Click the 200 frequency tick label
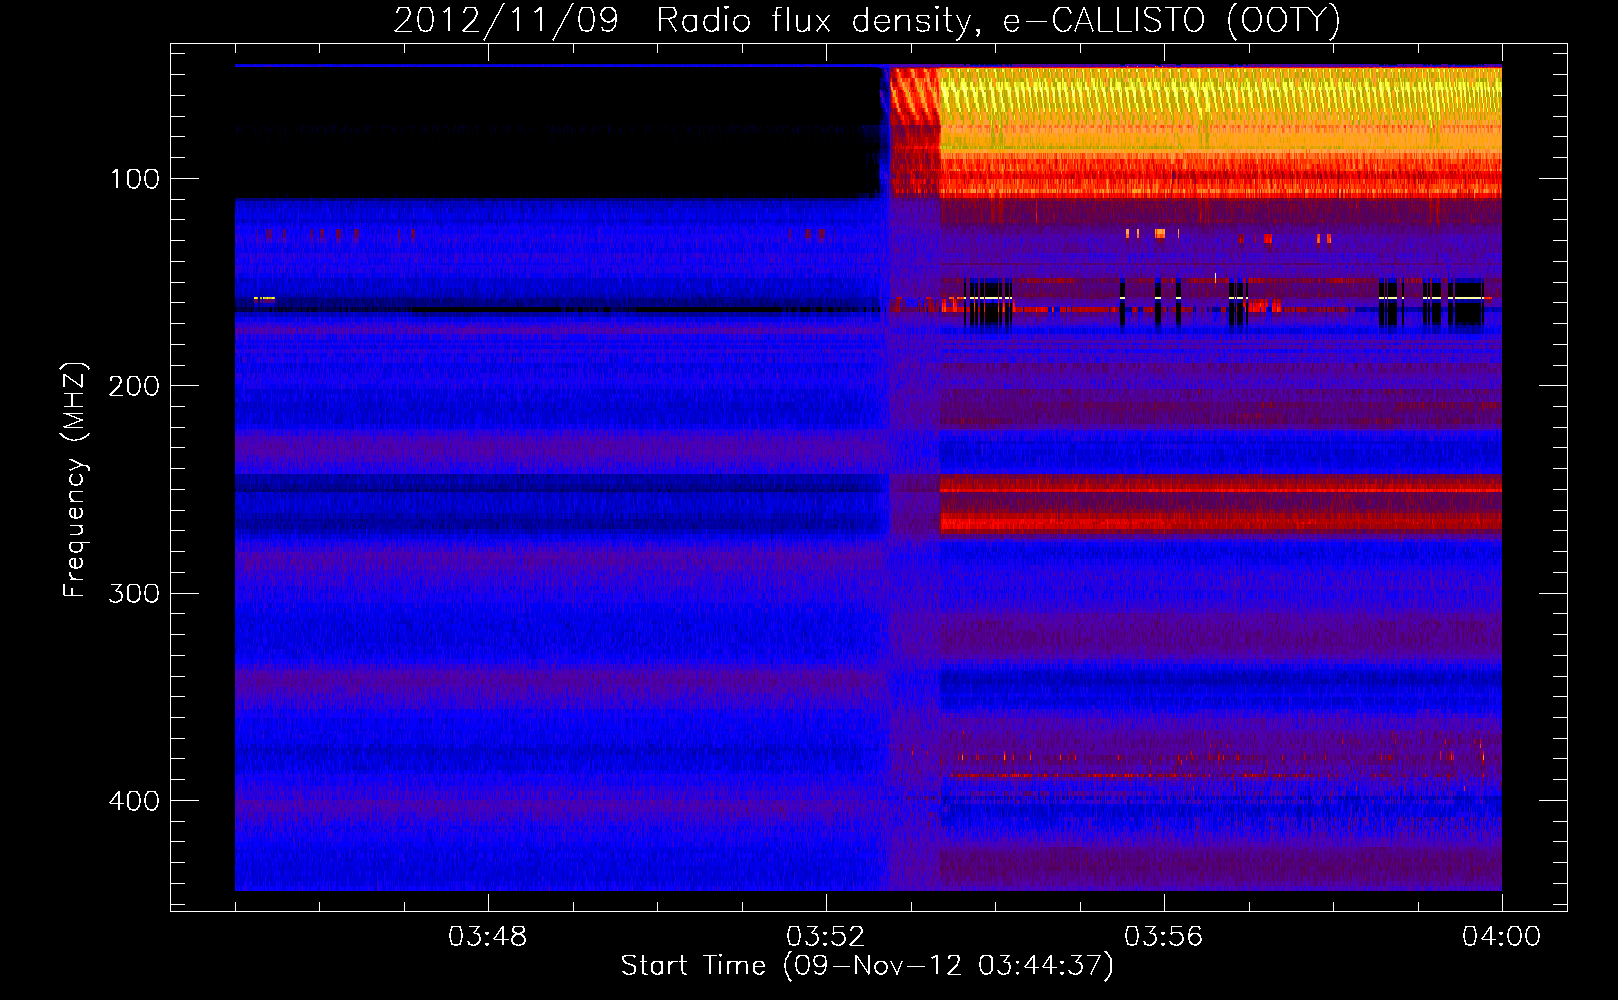Image resolution: width=1618 pixels, height=1000 pixels. (x=134, y=386)
